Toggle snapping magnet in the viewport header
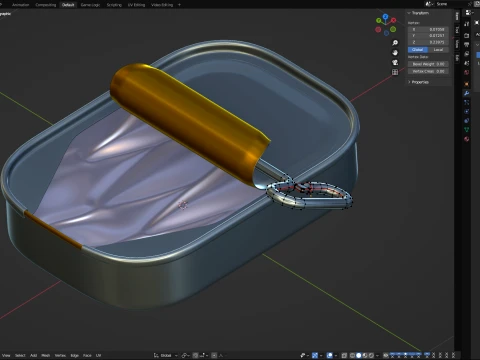This screenshot has width=480, height=360. [196, 355]
